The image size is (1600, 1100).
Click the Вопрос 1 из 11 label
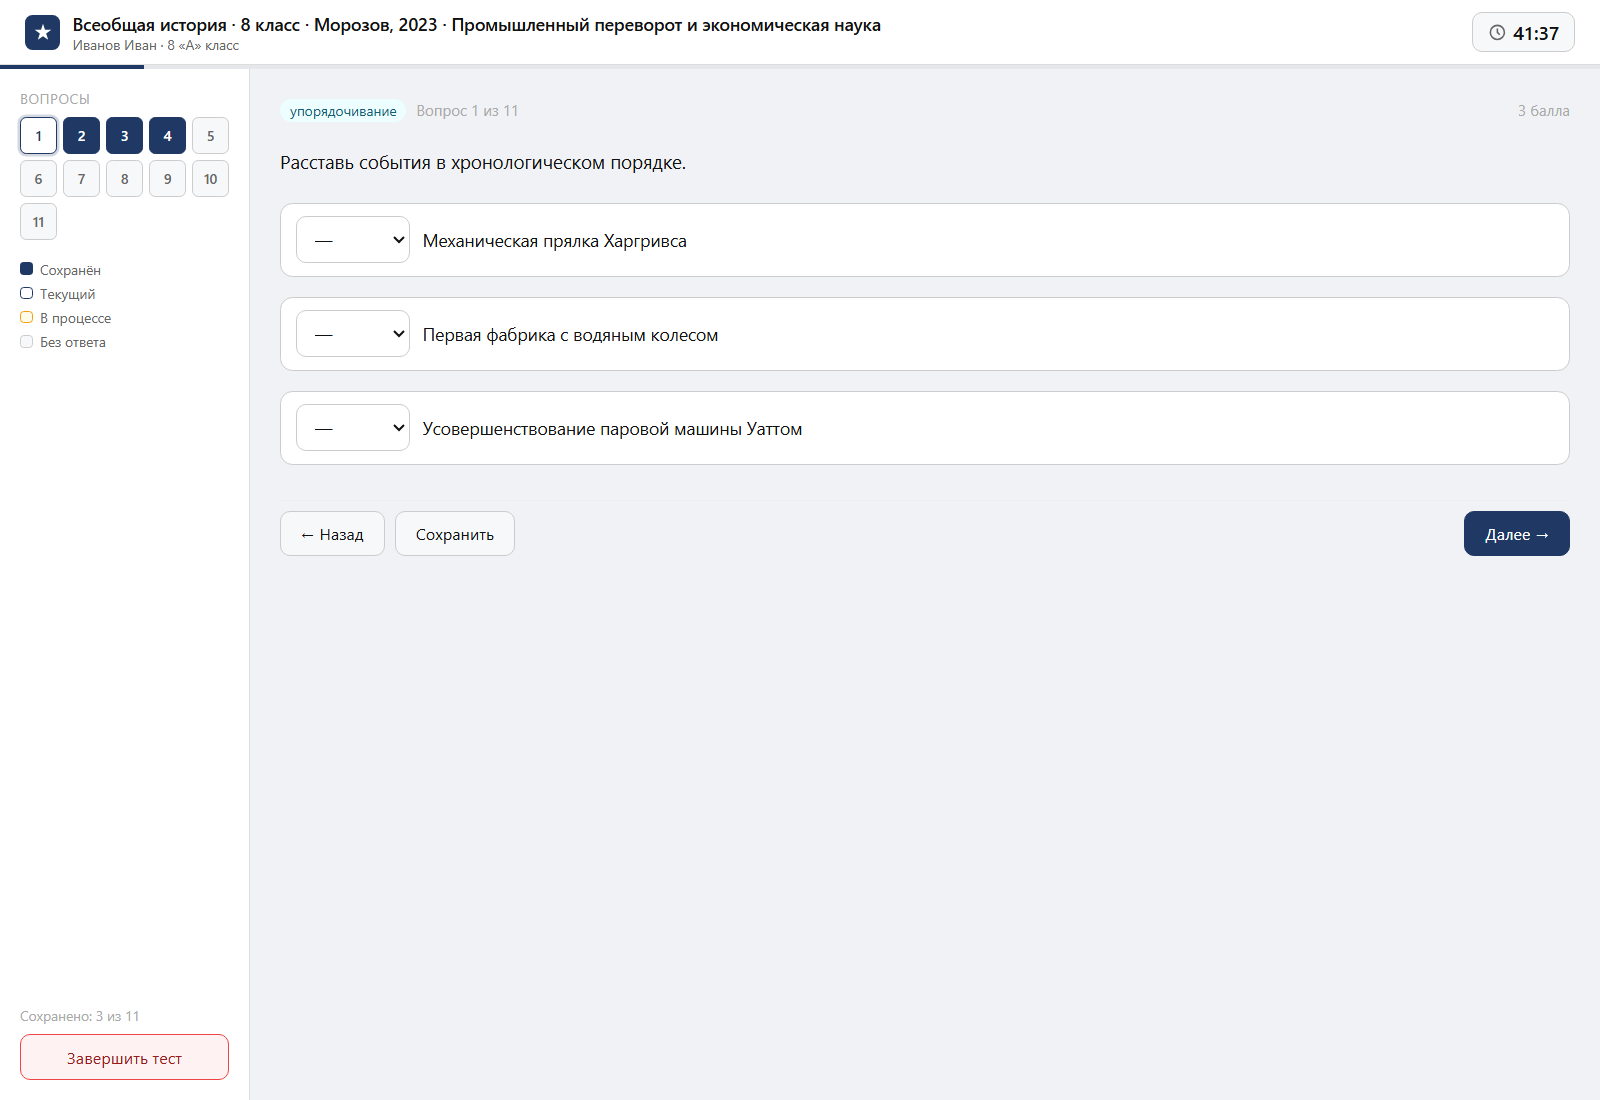[467, 111]
